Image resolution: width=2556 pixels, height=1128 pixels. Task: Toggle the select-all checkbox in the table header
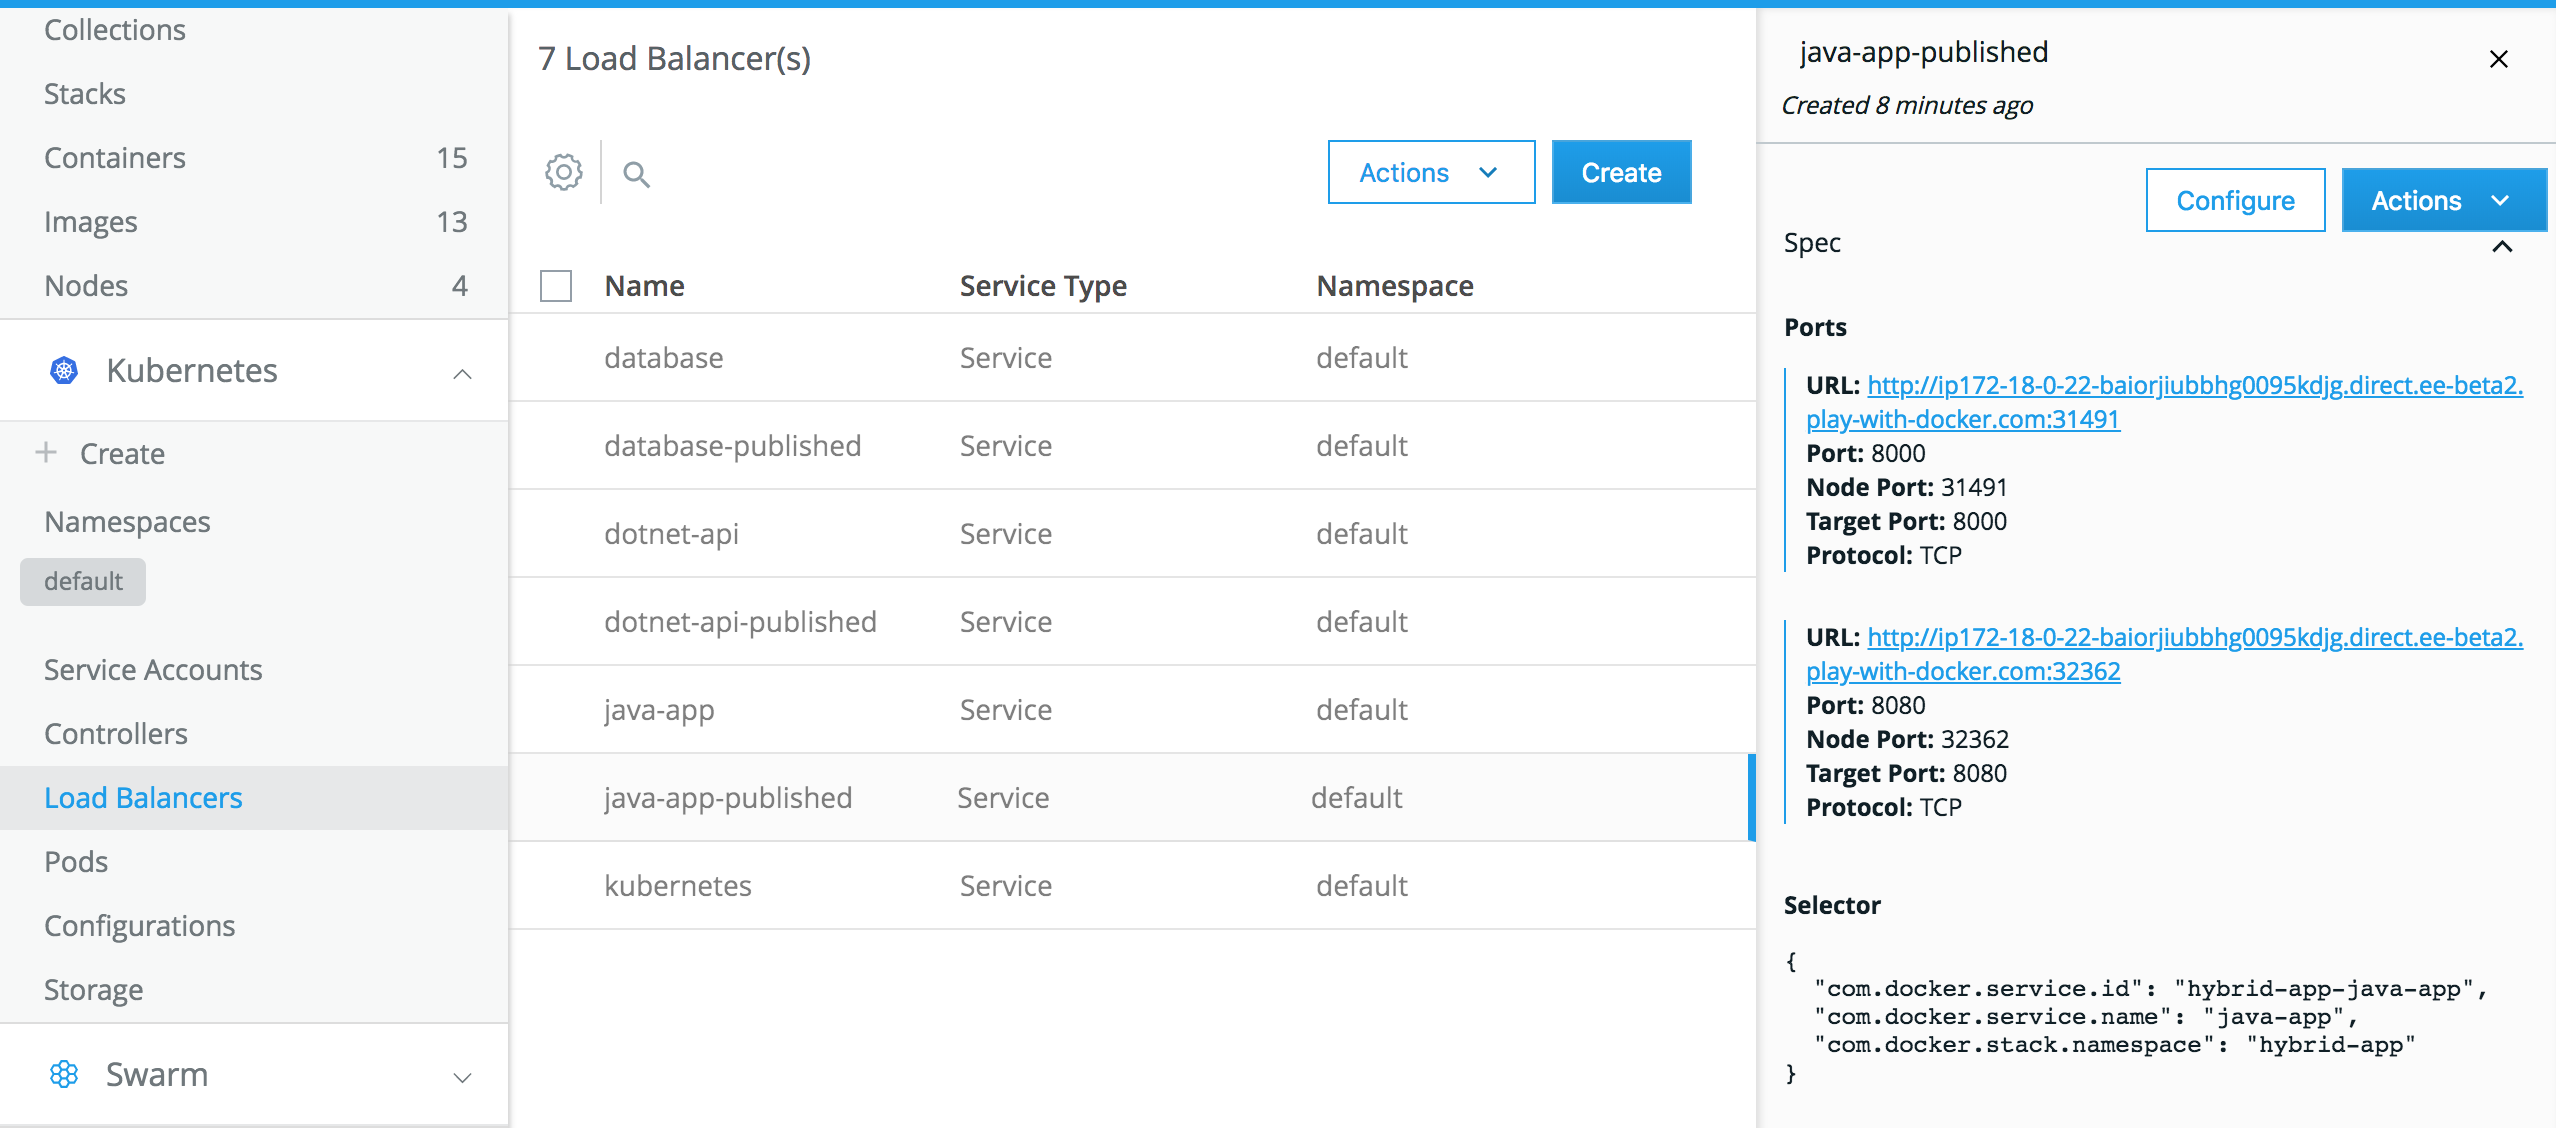(556, 286)
